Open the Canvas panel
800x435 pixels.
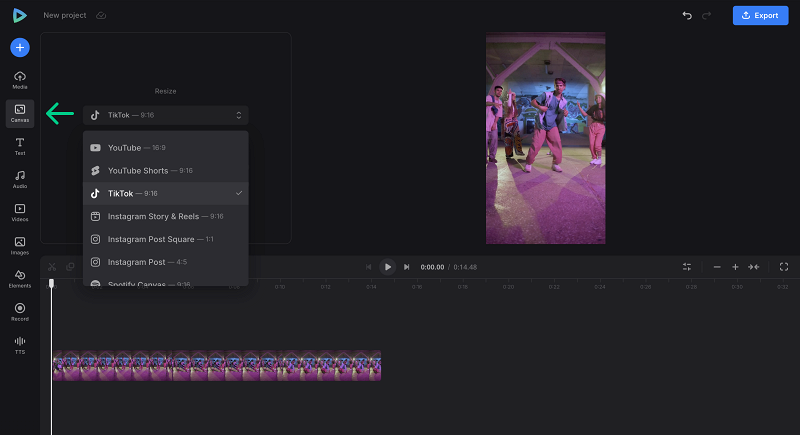point(20,113)
